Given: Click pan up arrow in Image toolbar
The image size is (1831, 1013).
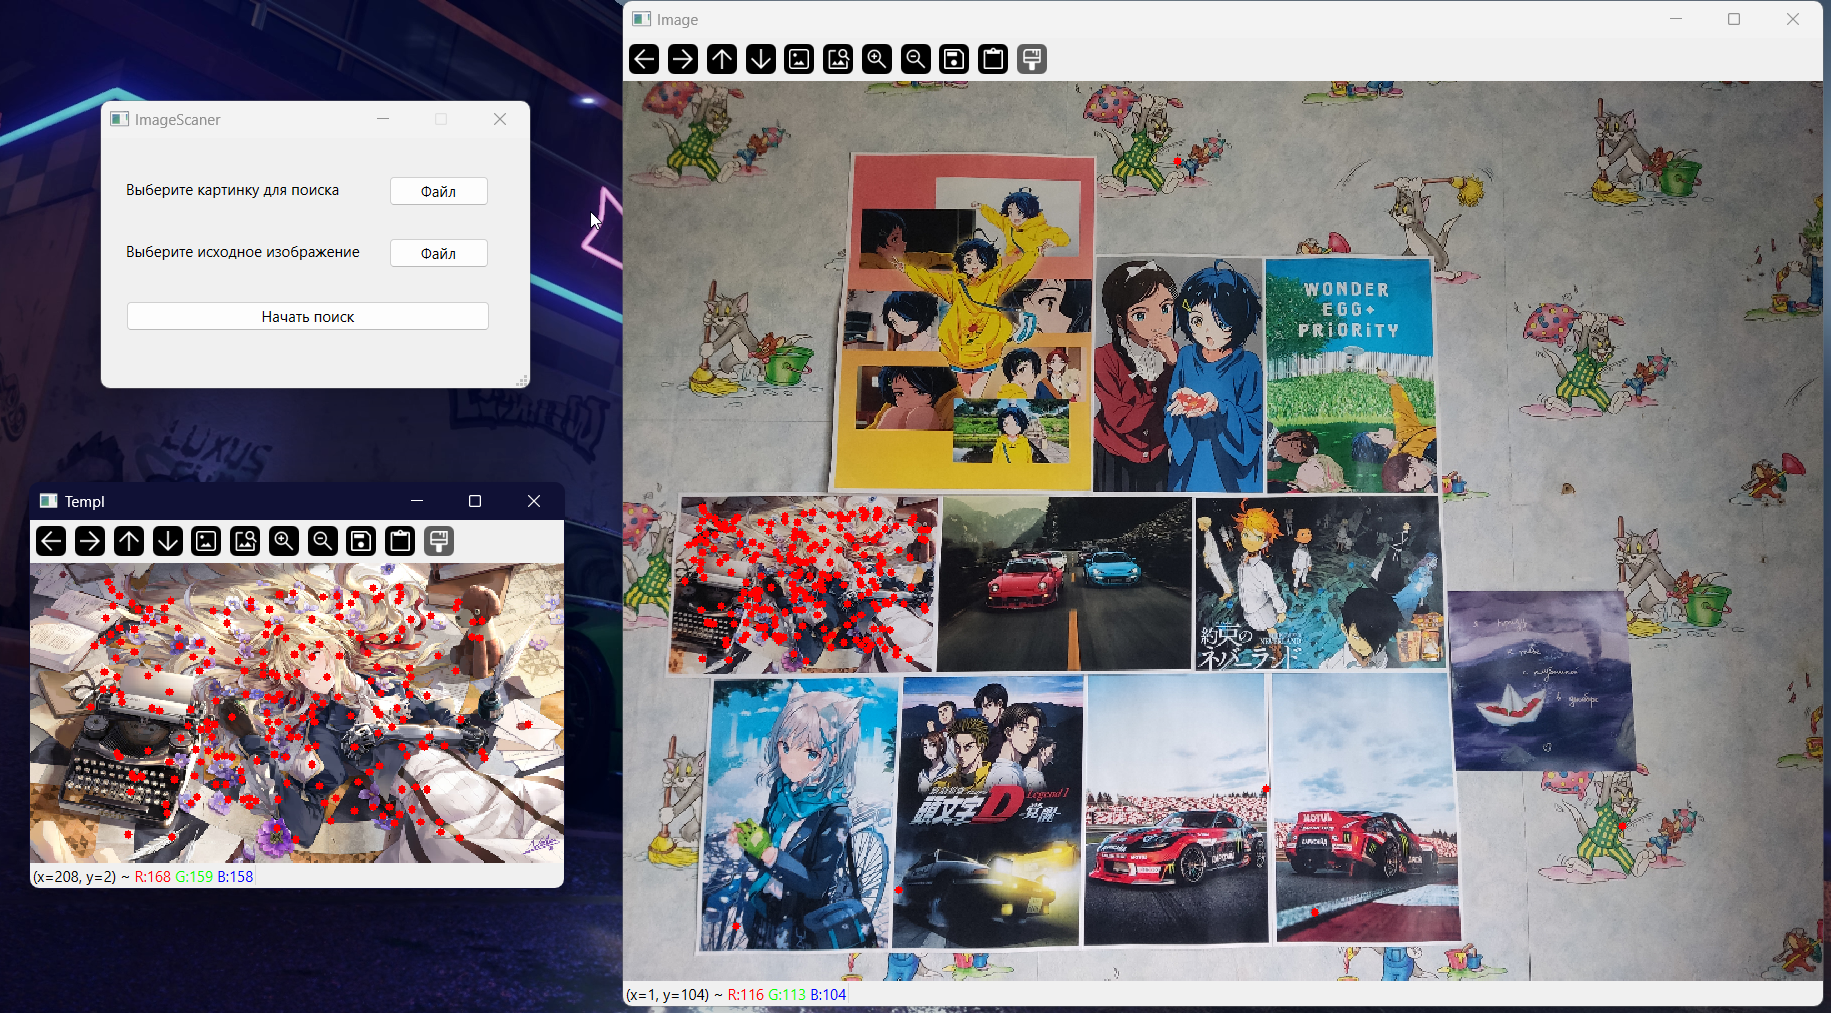Looking at the screenshot, I should pyautogui.click(x=722, y=59).
